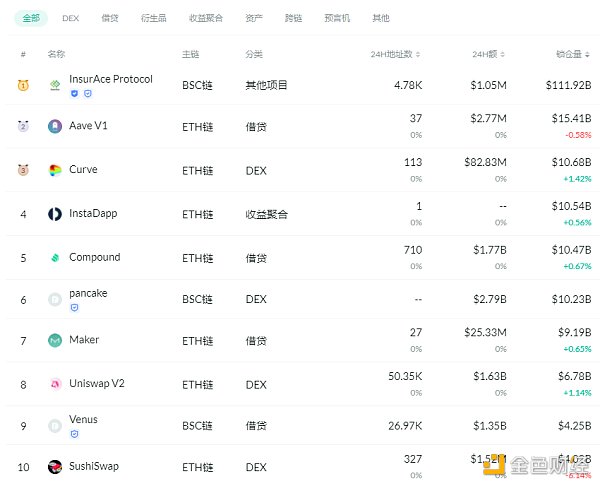Open the Compound project link
This screenshot has width=600, height=486.
94,257
